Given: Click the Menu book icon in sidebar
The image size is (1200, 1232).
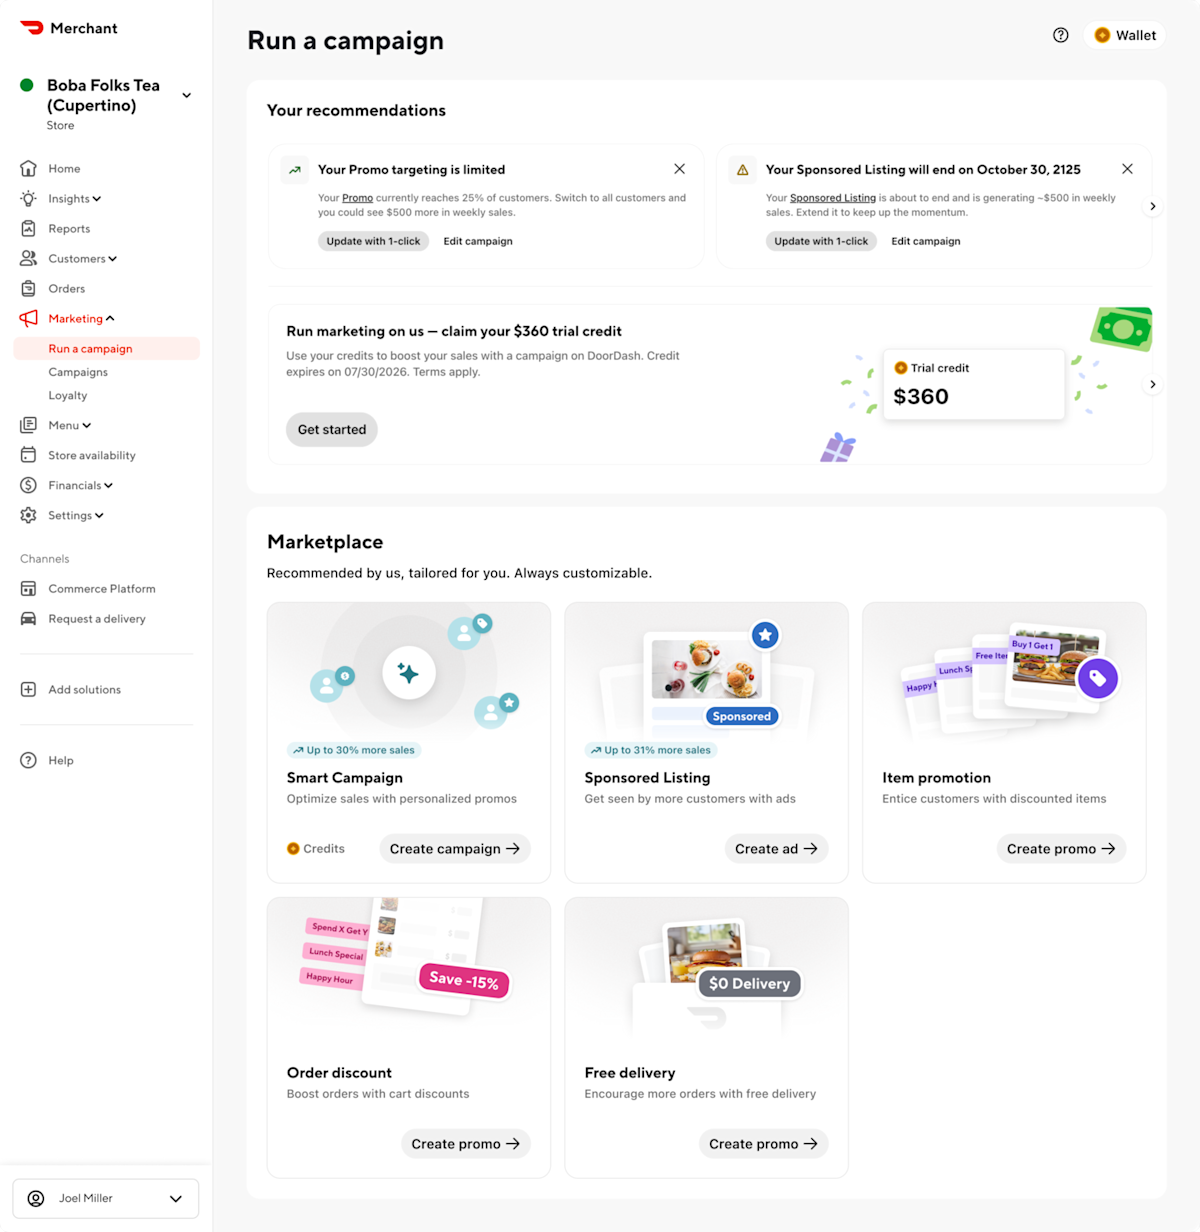Looking at the screenshot, I should click(x=29, y=425).
